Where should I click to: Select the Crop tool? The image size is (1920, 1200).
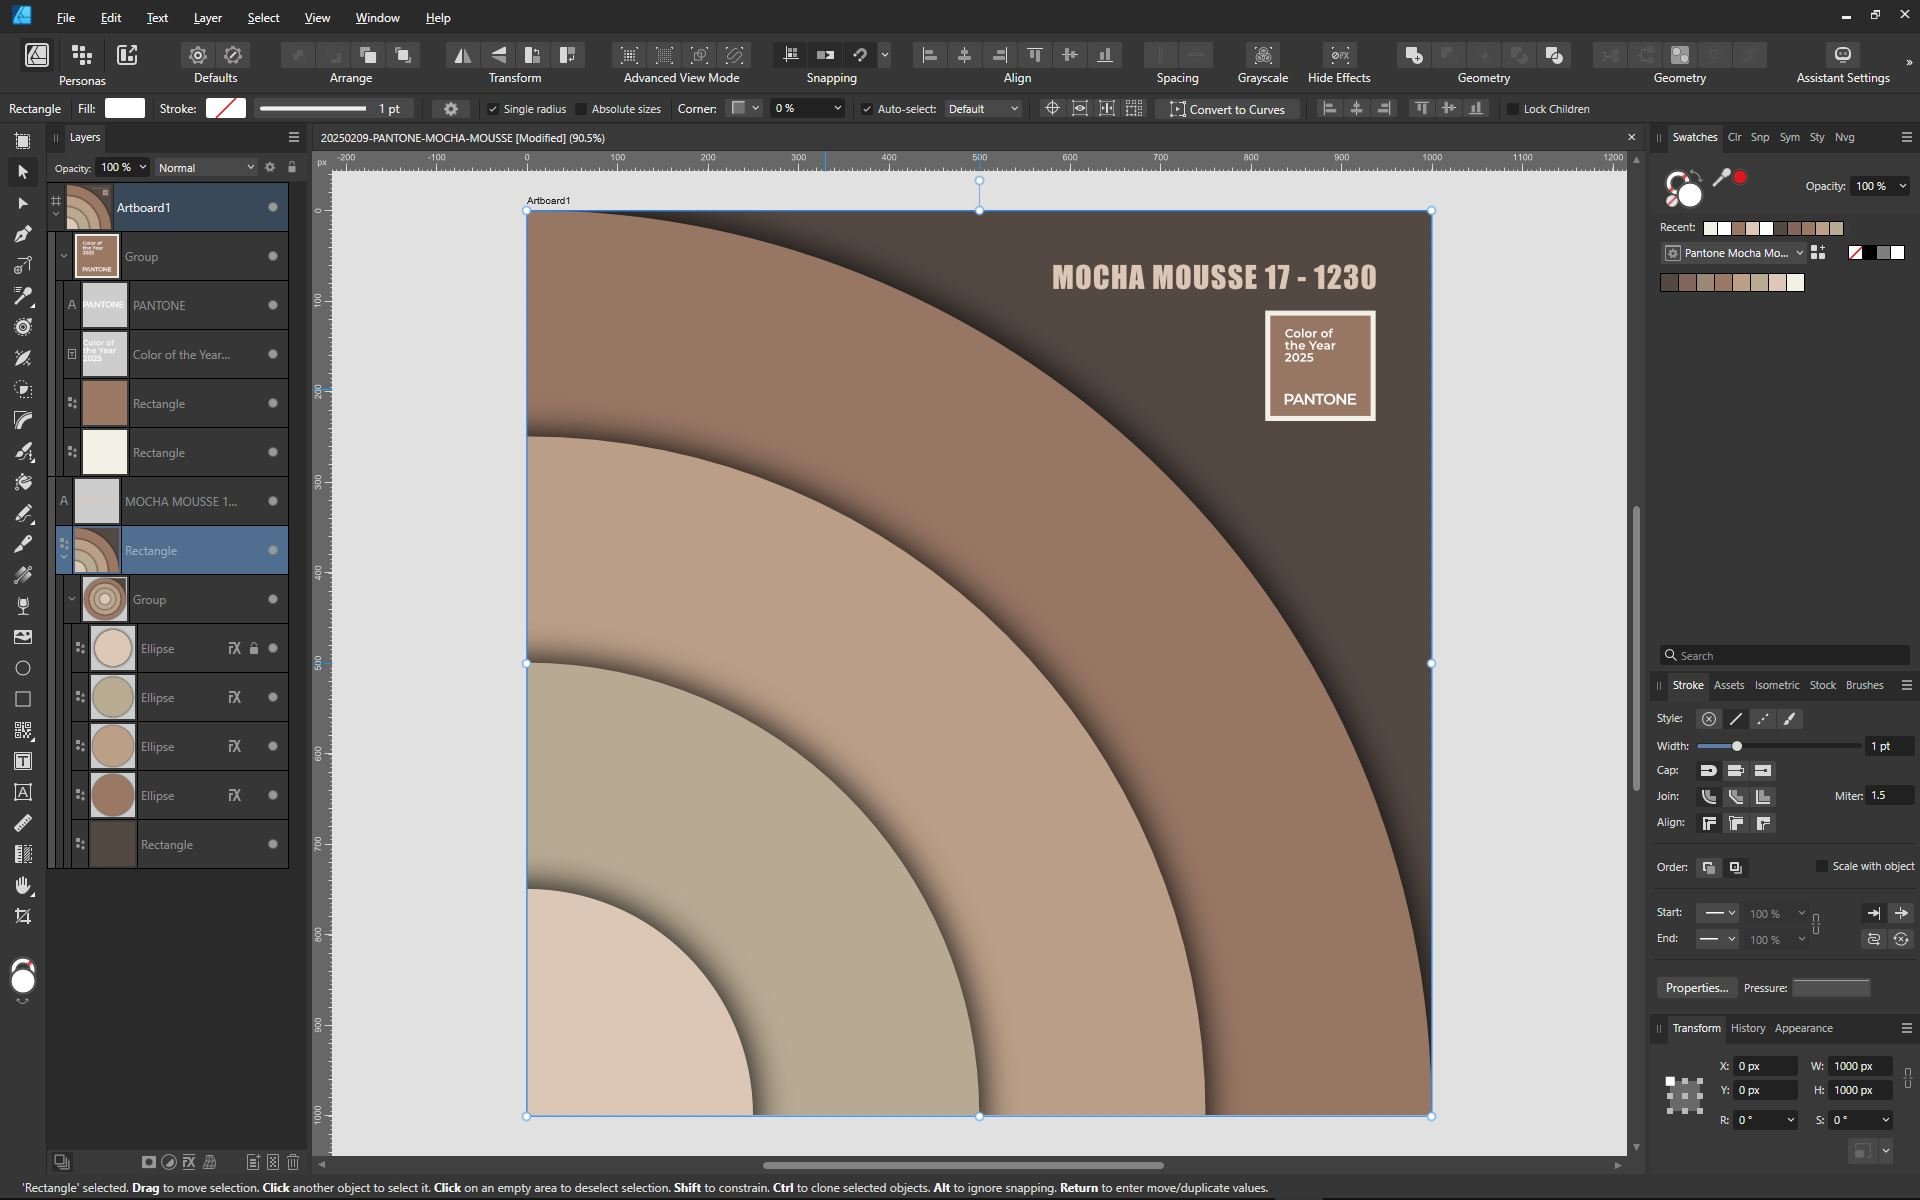pos(23,917)
